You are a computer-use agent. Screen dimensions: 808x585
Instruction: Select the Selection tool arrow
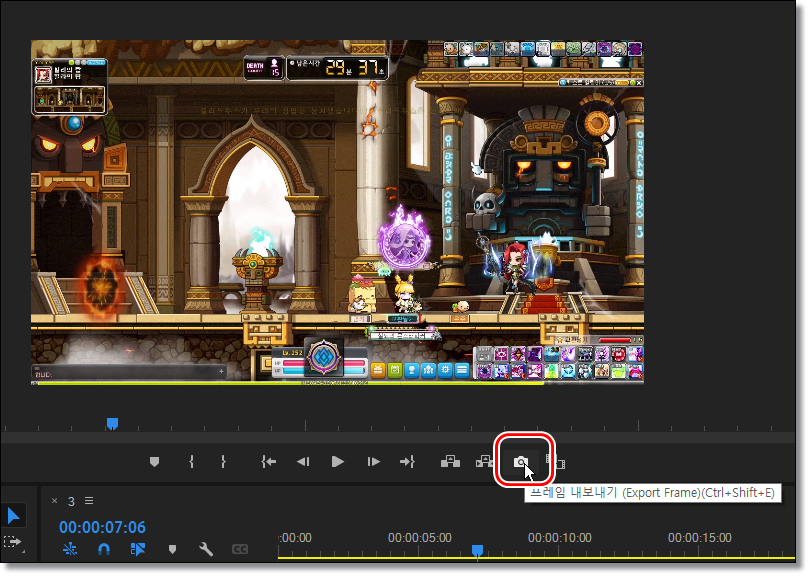click(x=14, y=516)
